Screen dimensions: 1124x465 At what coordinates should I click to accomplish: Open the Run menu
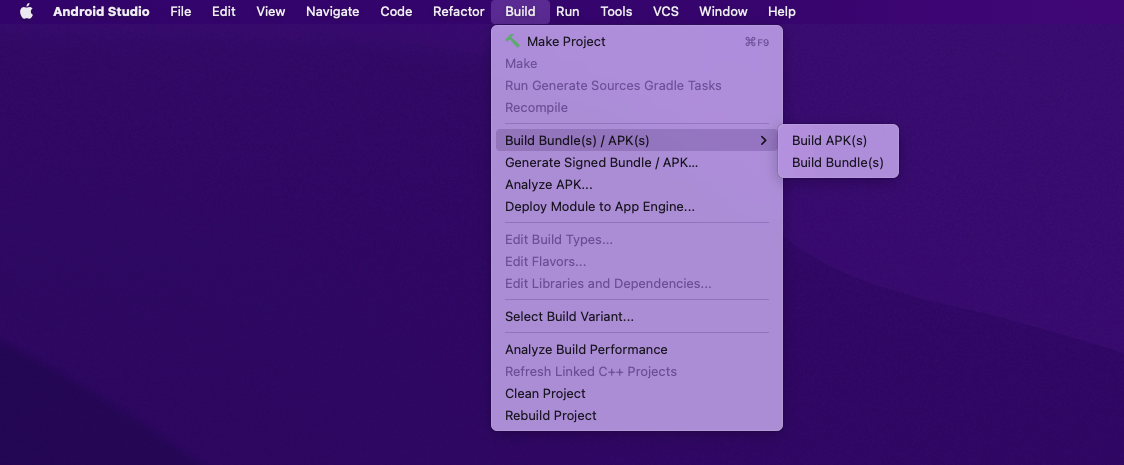click(568, 11)
